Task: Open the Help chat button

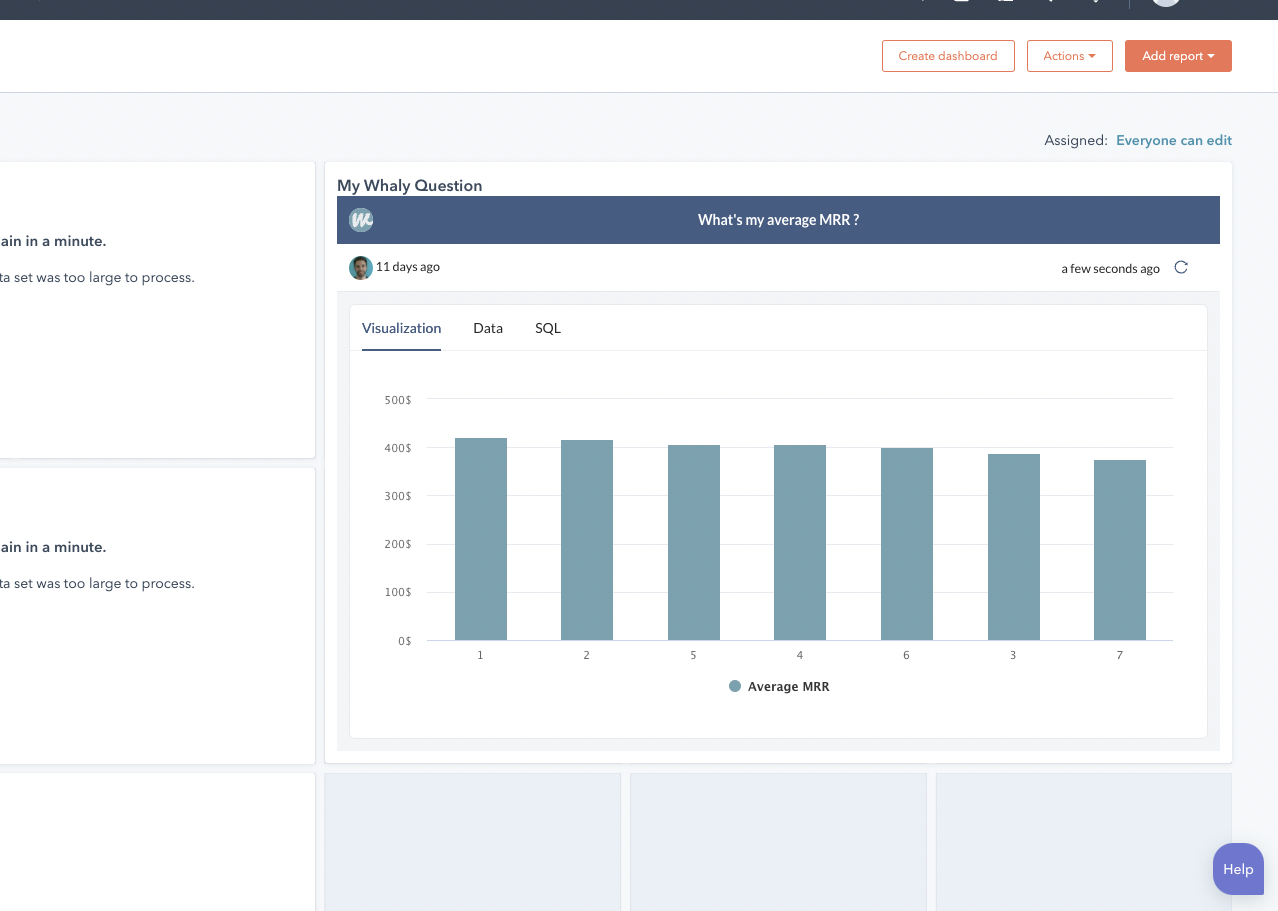Action: click(1237, 869)
